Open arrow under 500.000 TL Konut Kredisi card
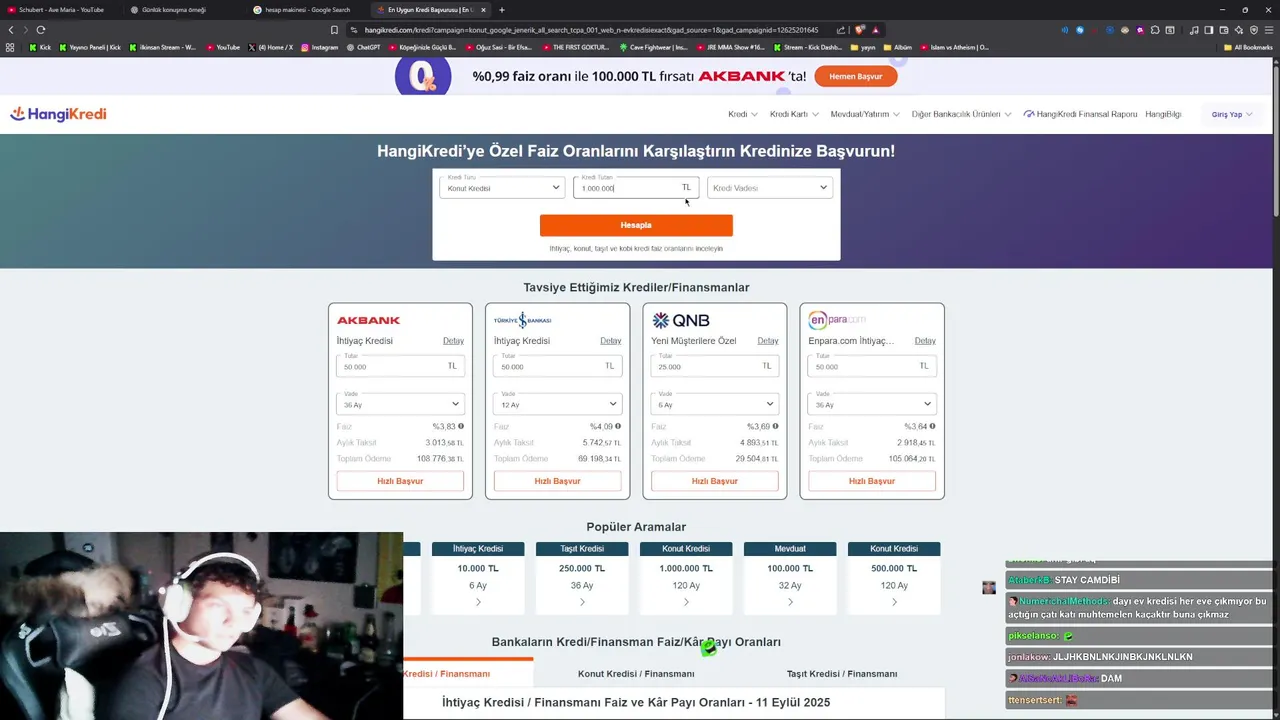 [894, 602]
